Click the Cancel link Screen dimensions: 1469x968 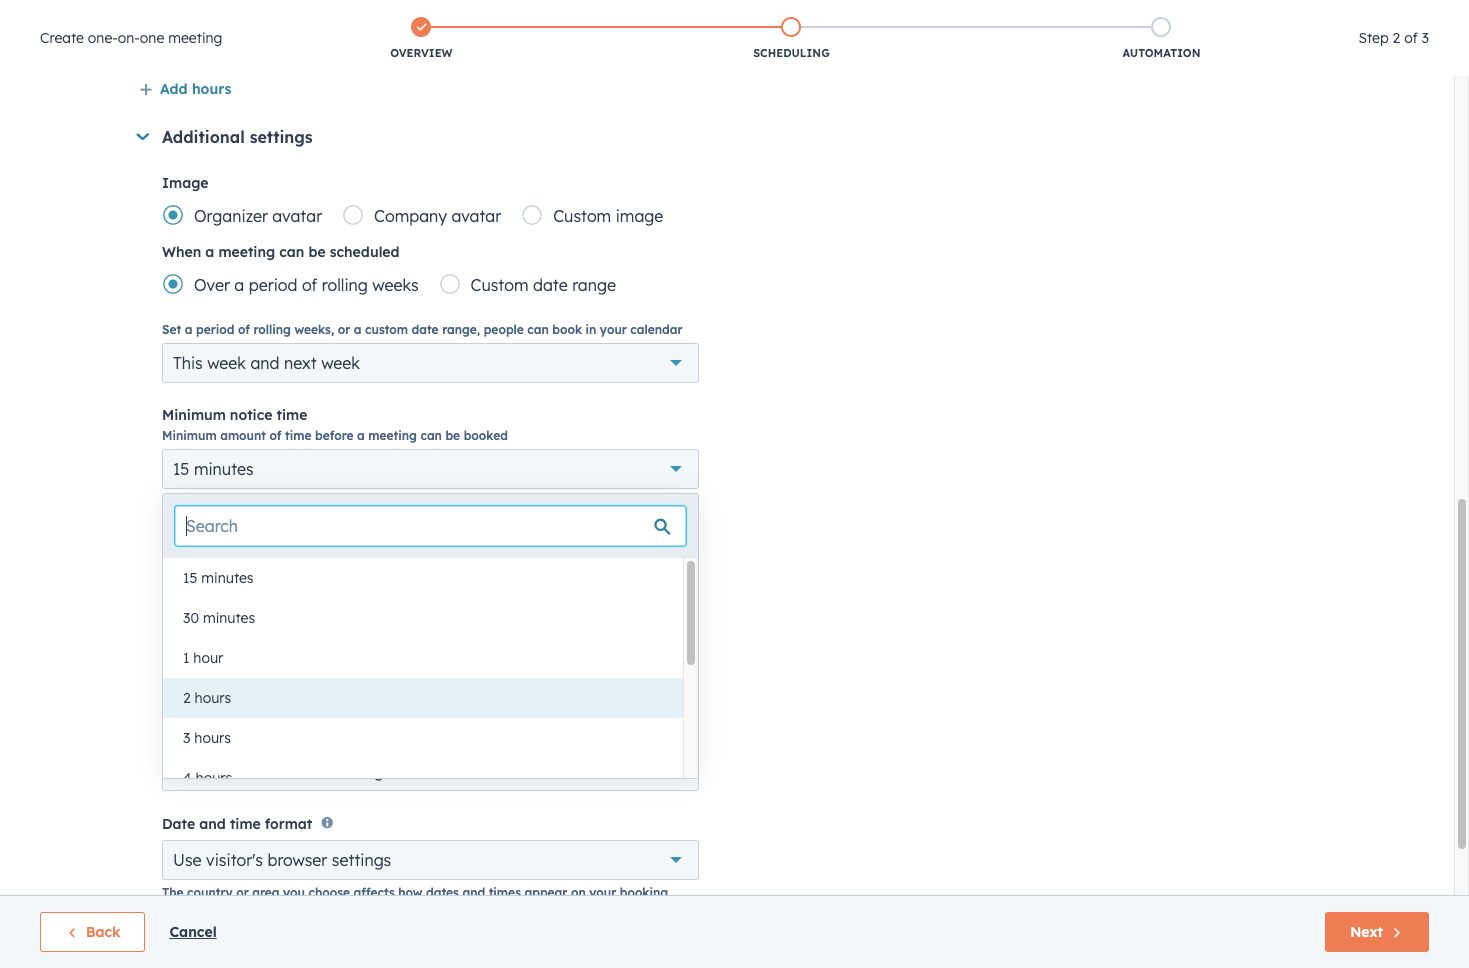(193, 932)
